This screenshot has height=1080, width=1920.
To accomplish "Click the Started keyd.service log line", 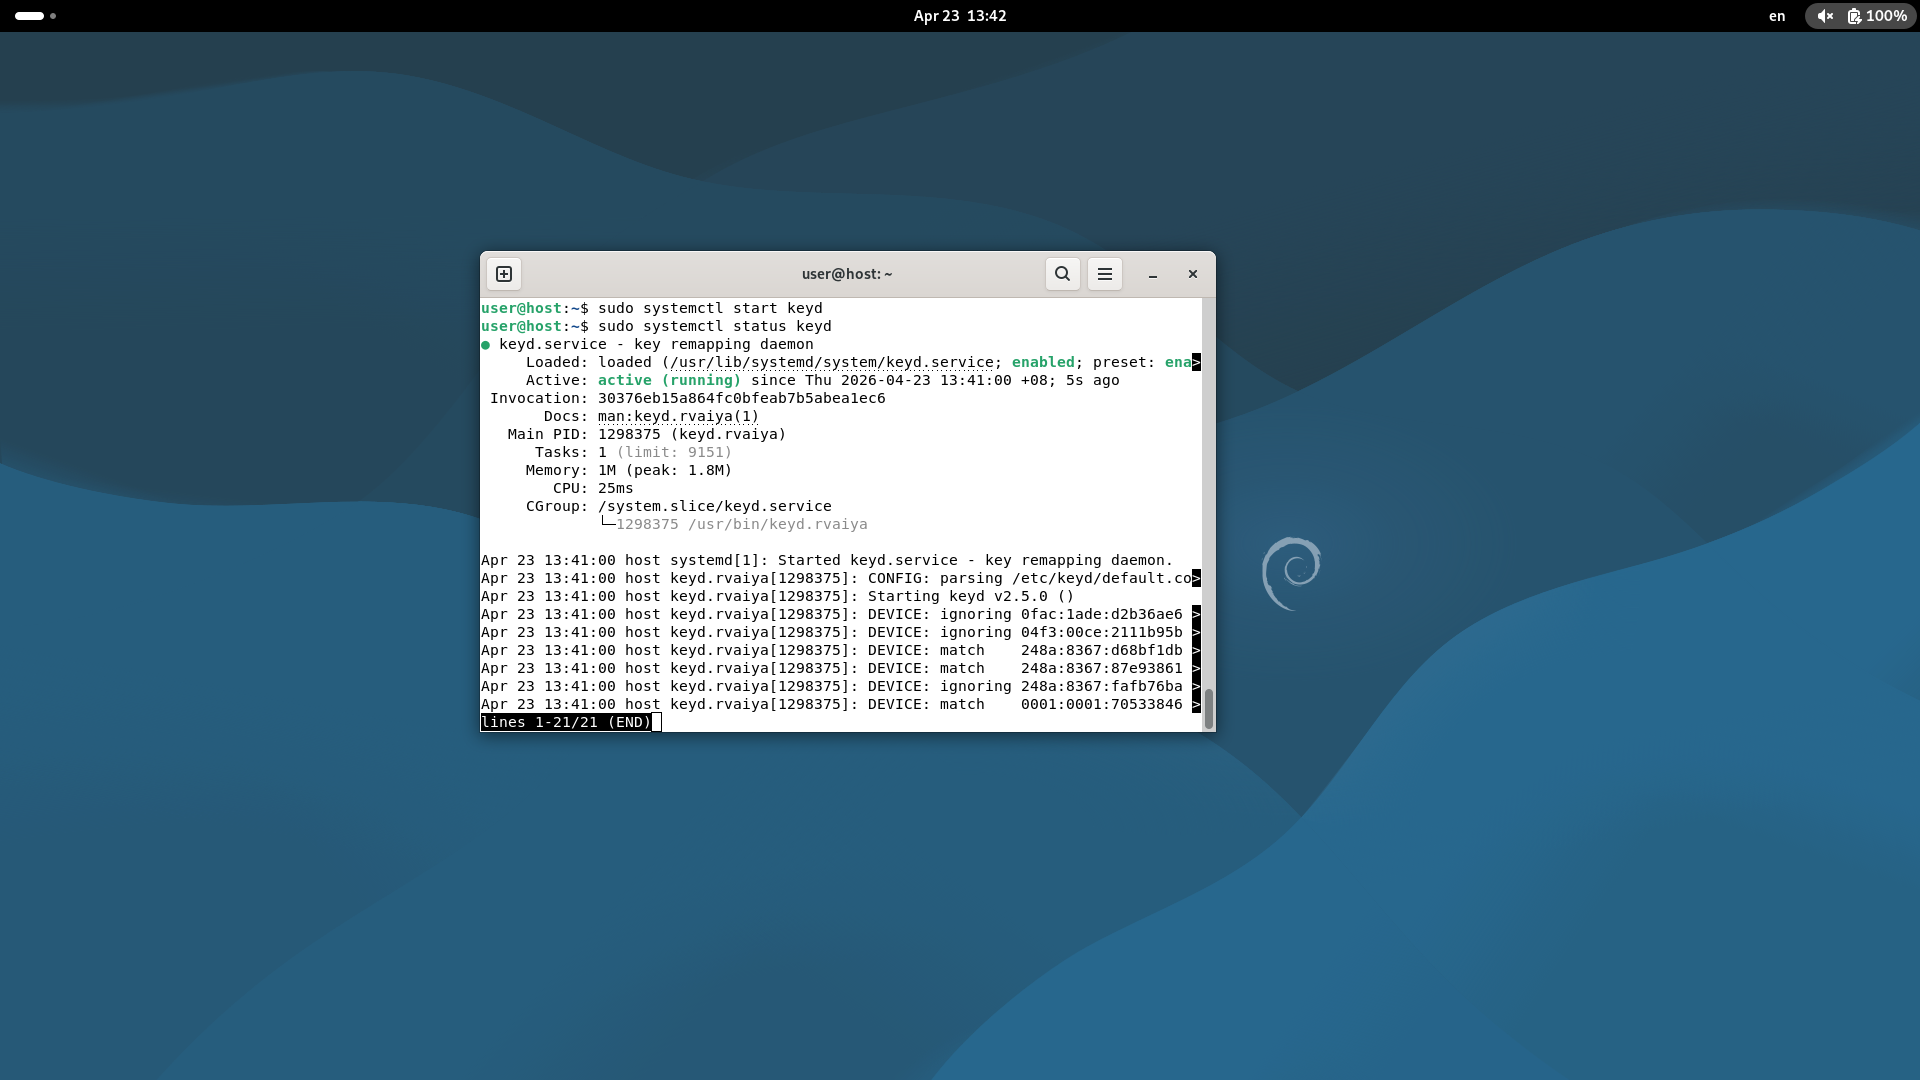I will pyautogui.click(x=827, y=560).
